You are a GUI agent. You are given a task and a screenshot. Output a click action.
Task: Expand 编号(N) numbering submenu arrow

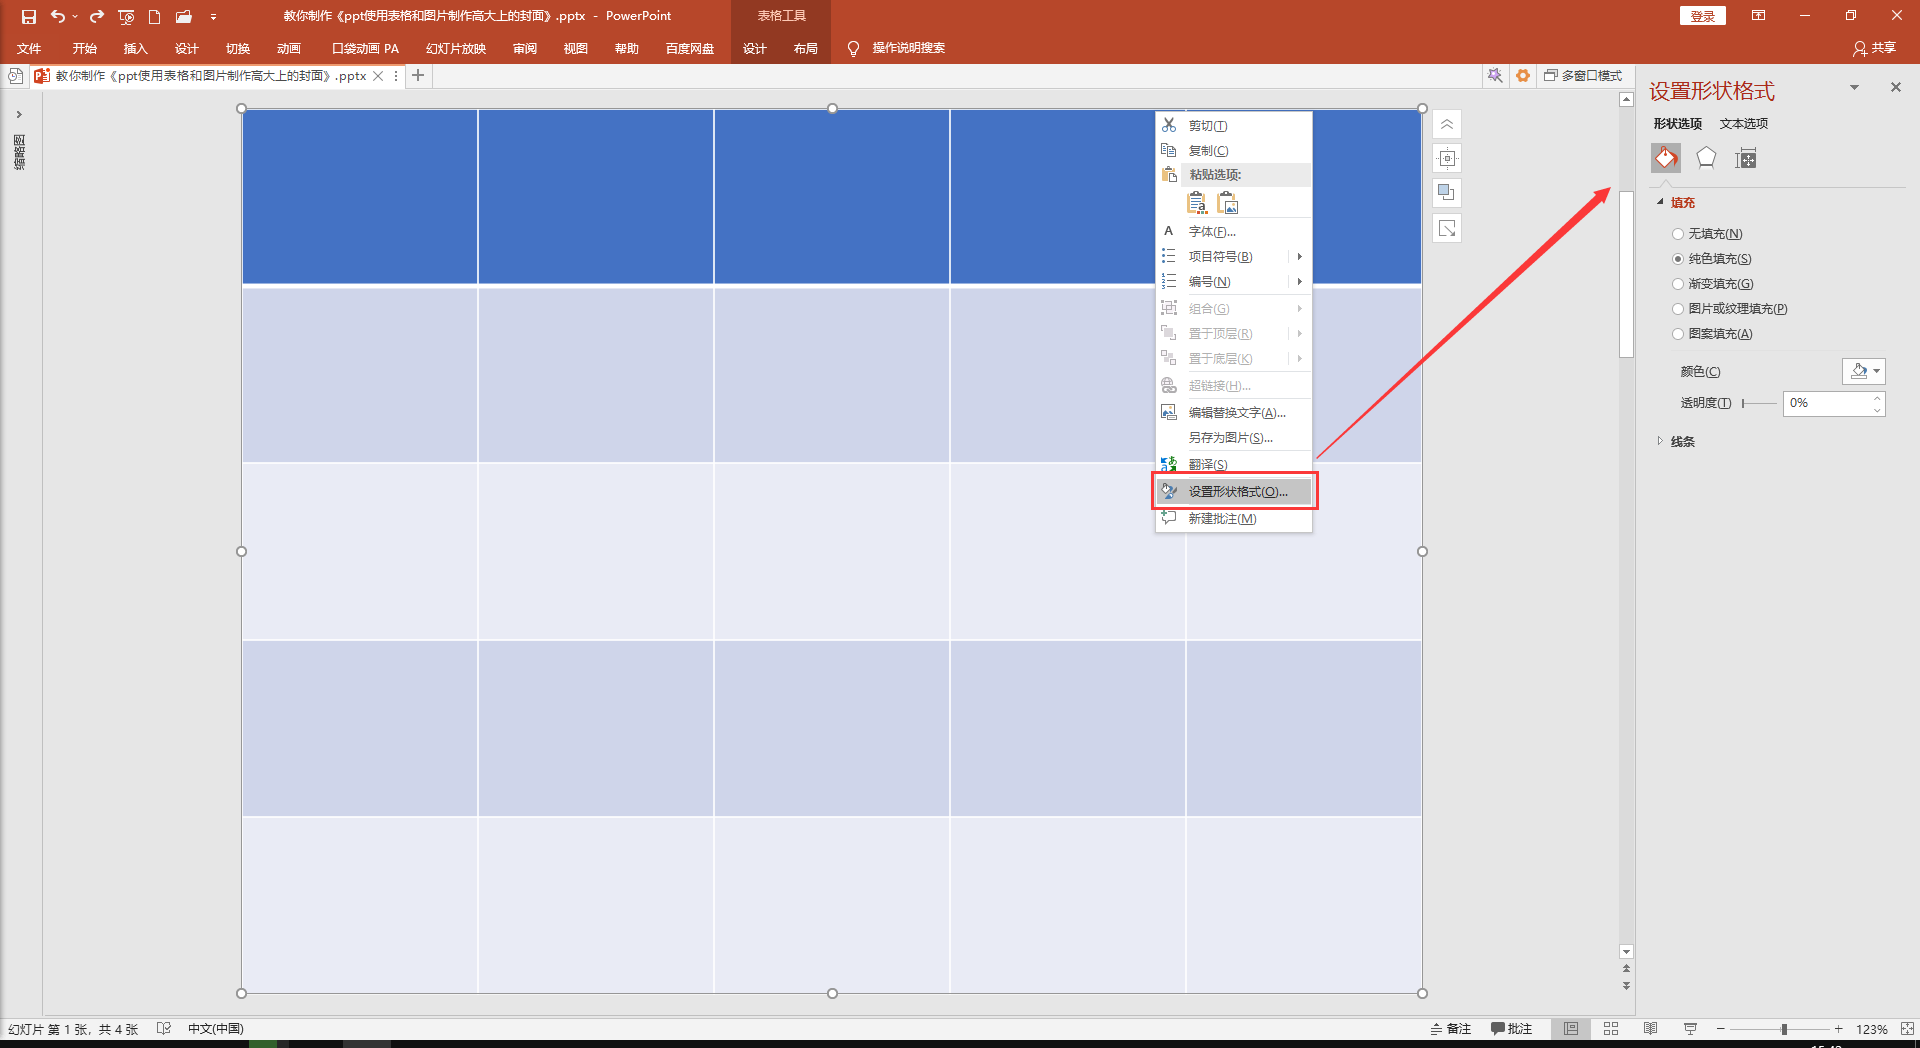(x=1299, y=282)
